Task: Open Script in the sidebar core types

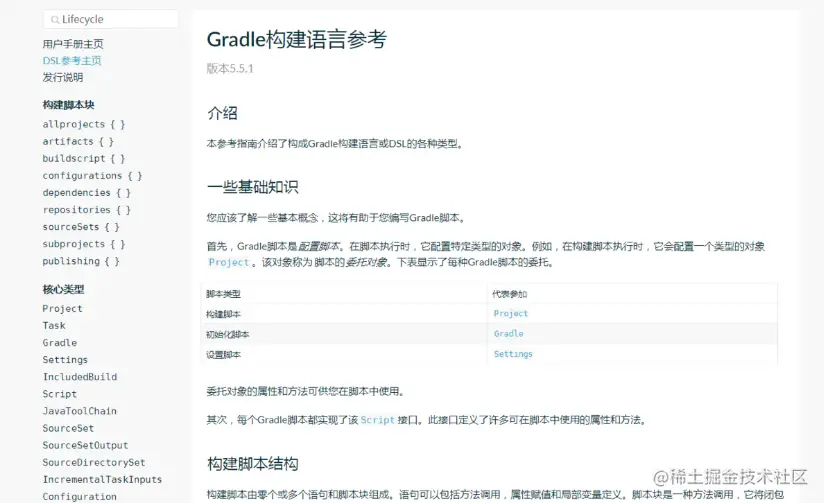Action: [x=60, y=394]
